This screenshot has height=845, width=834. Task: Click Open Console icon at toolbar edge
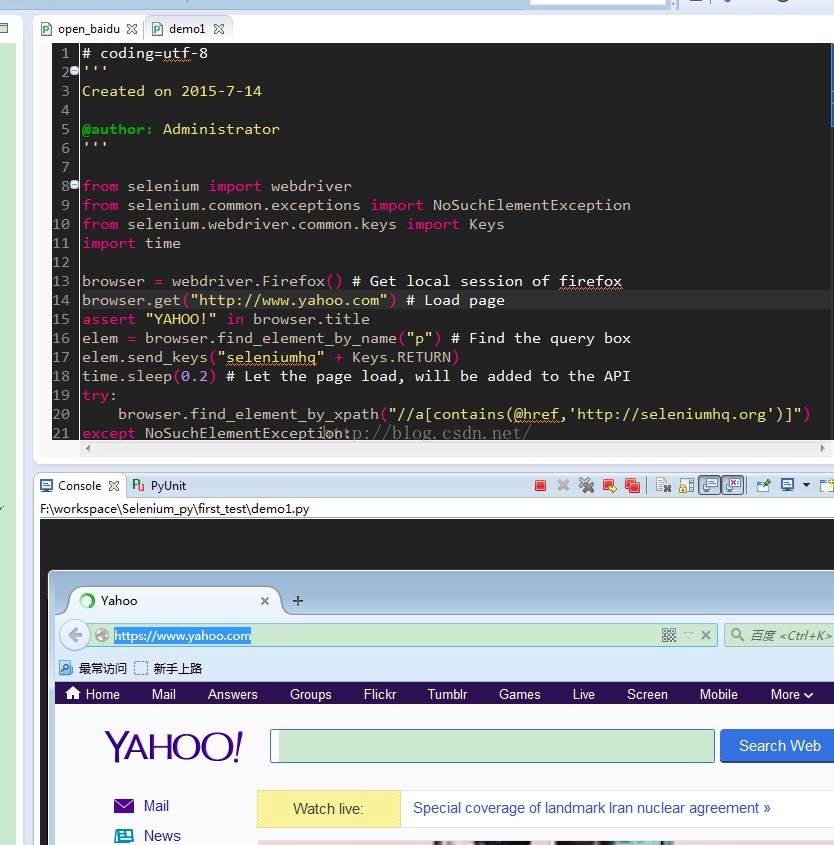coord(826,485)
